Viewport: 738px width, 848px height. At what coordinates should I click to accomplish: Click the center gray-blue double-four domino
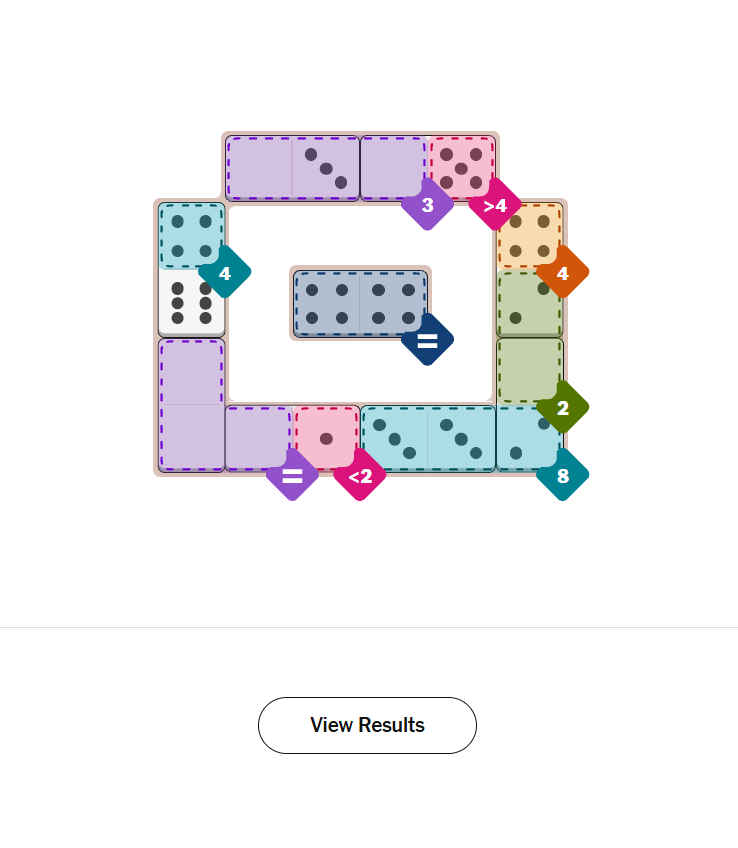360,303
